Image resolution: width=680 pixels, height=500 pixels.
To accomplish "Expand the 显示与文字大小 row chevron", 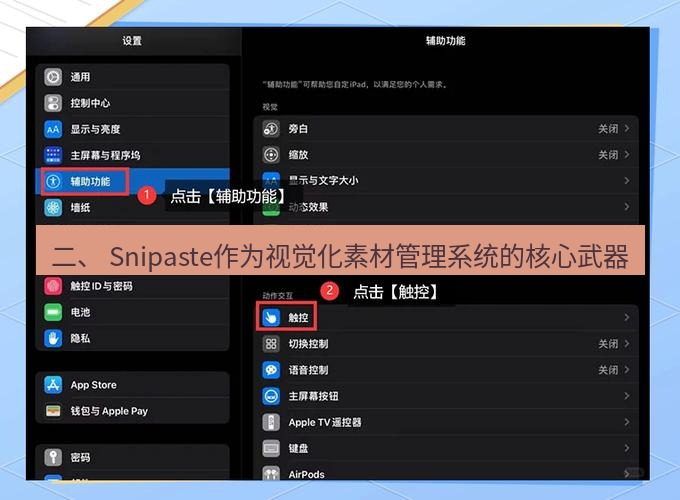I will point(627,181).
